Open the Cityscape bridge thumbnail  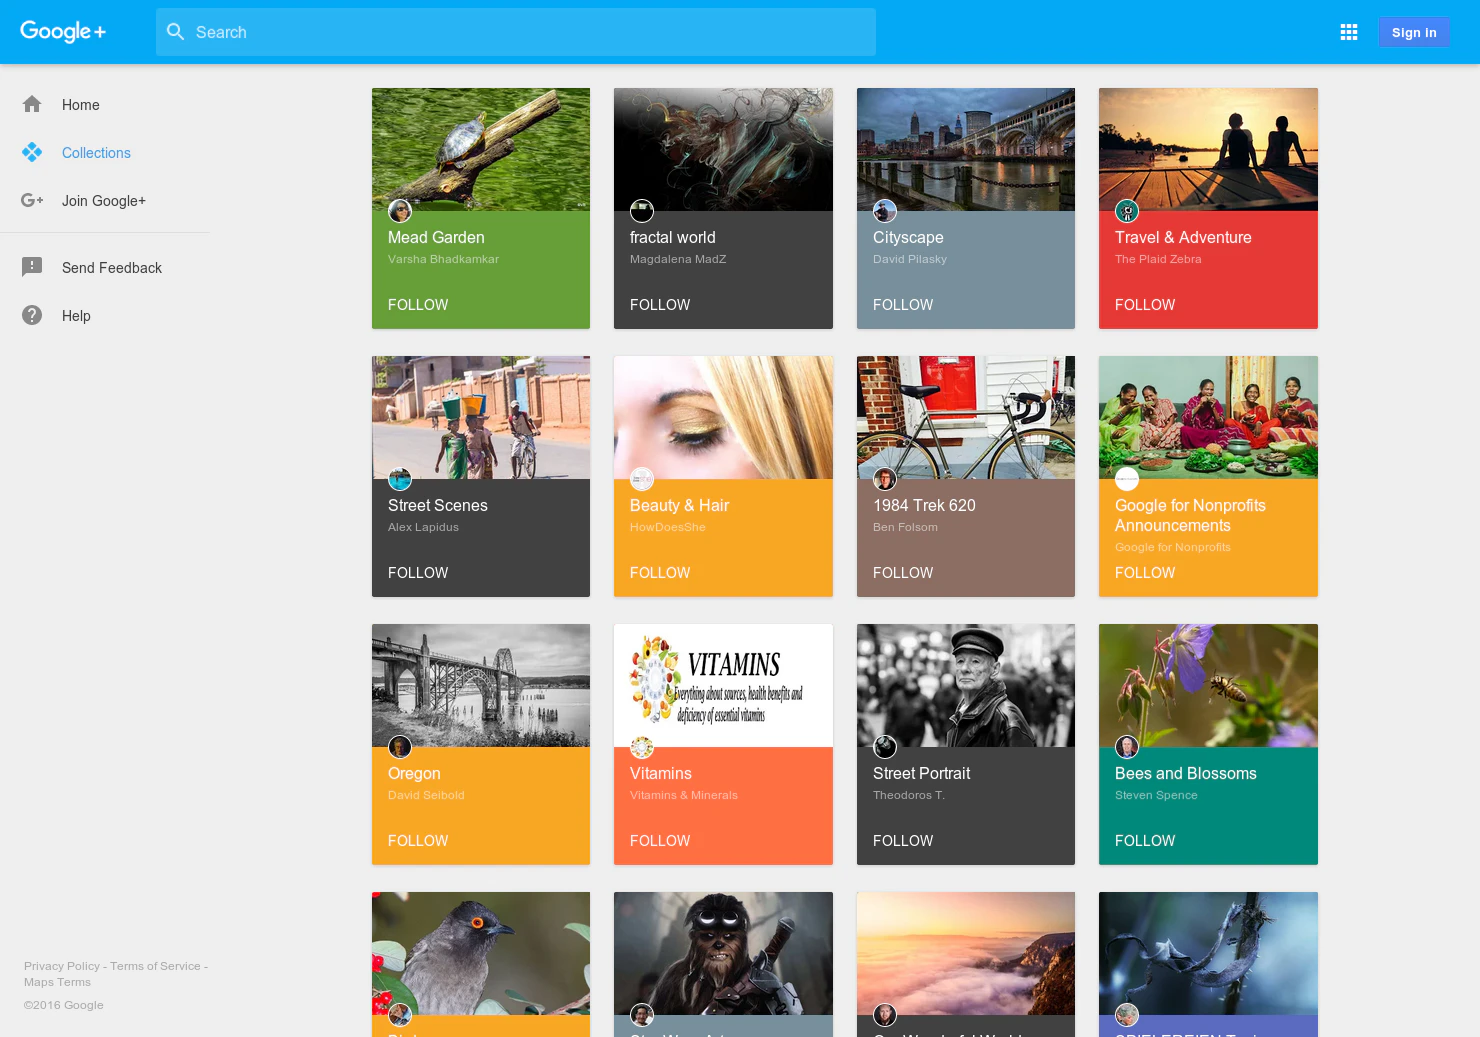(966, 149)
